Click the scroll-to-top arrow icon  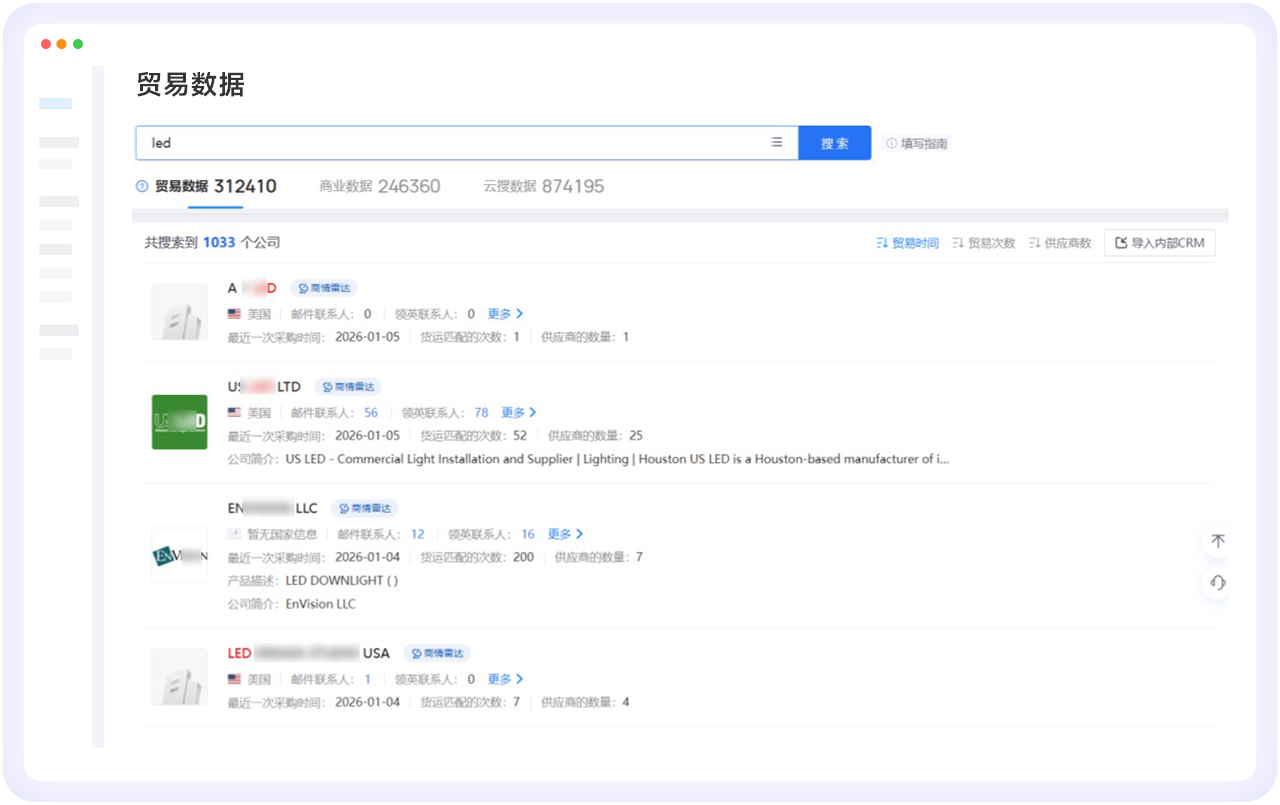[x=1217, y=541]
